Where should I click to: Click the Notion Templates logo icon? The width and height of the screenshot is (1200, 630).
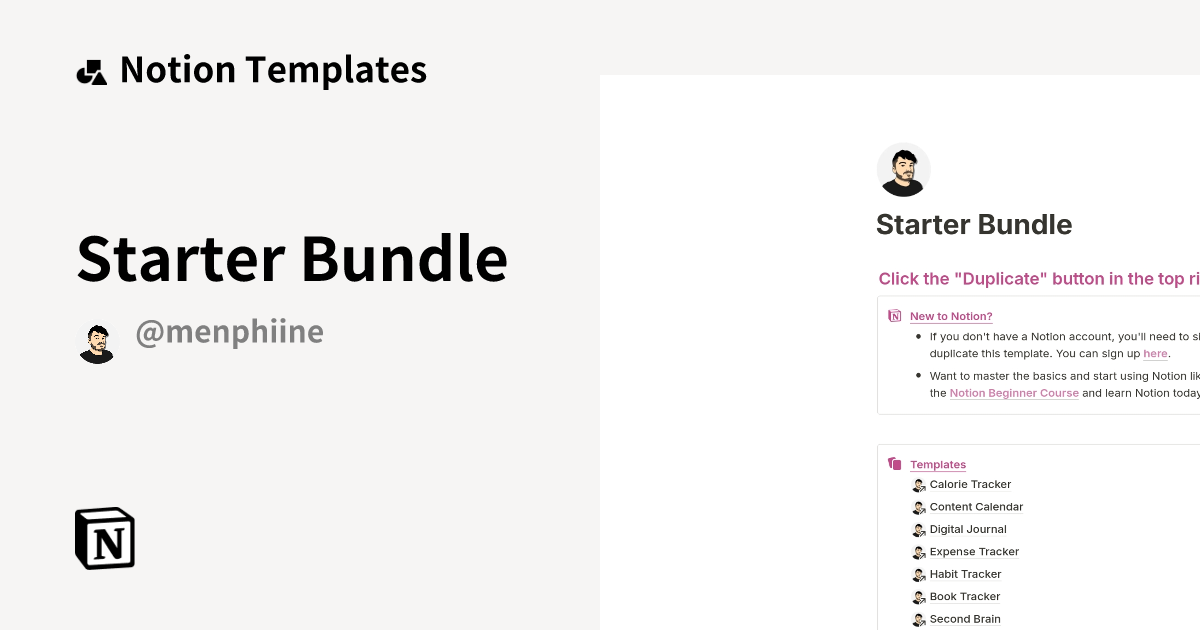click(x=92, y=69)
